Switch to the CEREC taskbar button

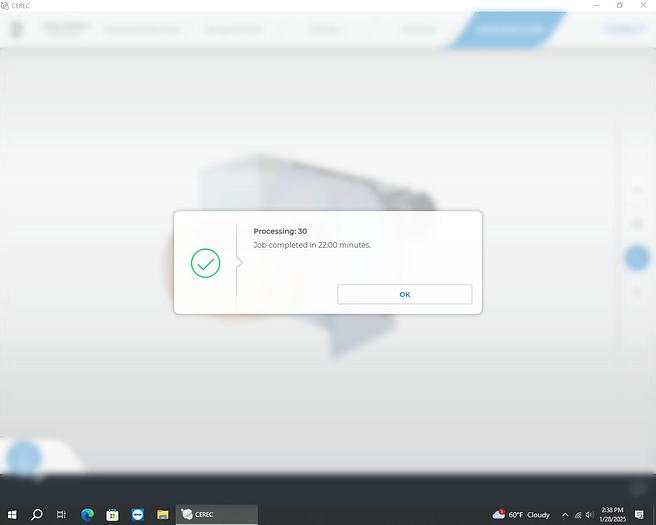[216, 514]
